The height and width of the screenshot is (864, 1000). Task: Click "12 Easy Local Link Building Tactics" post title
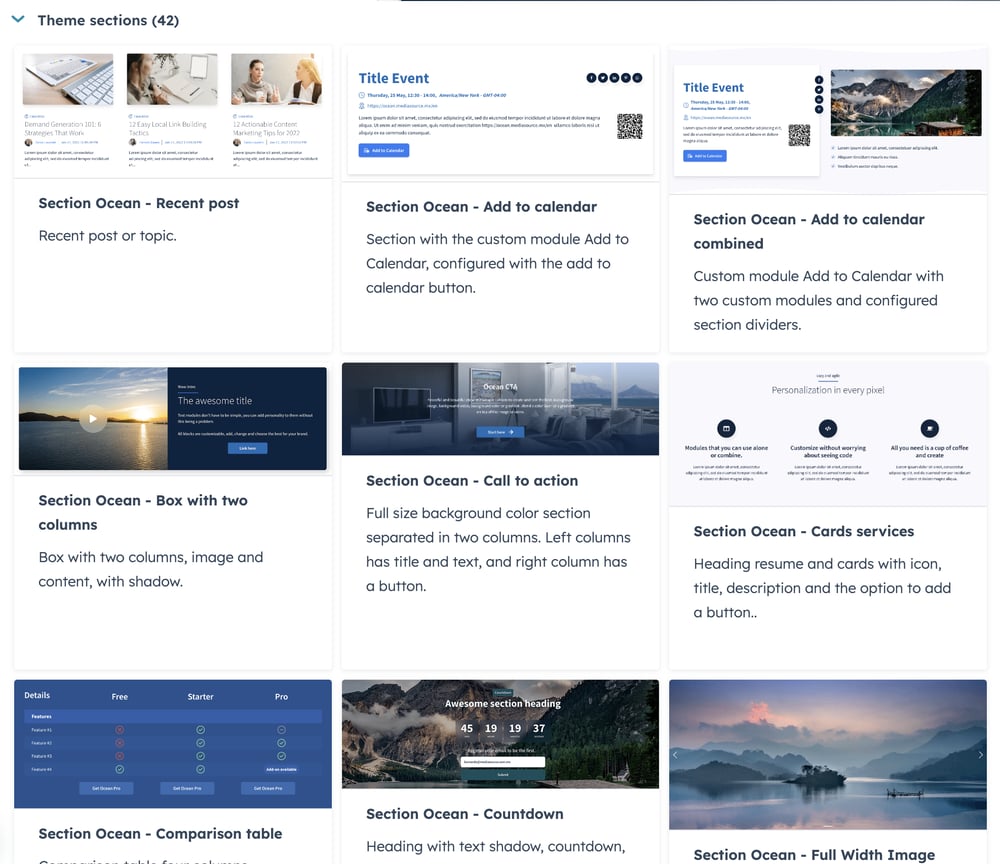point(168,128)
